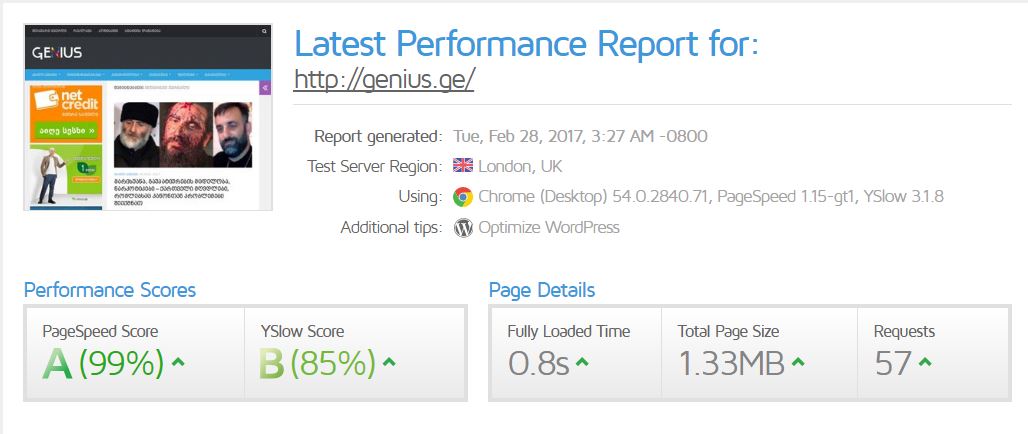Select the PageSpeed Score A (99%) grade
The width and height of the screenshot is (1028, 434).
(102, 363)
